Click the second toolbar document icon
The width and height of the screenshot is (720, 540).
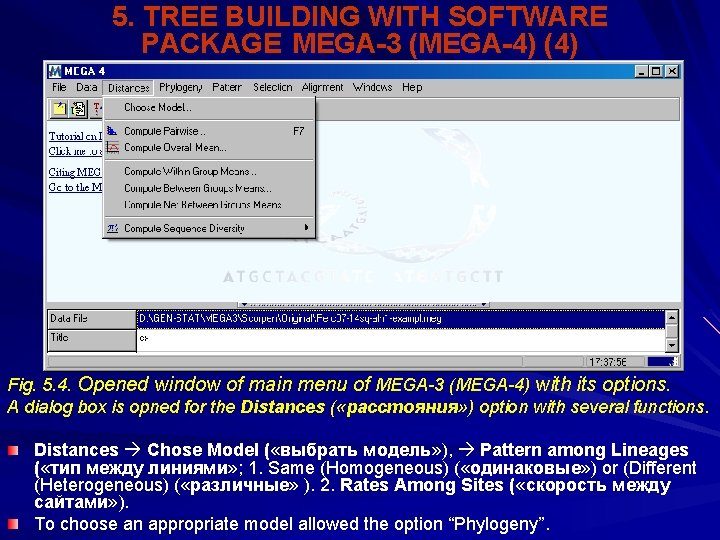[79, 109]
